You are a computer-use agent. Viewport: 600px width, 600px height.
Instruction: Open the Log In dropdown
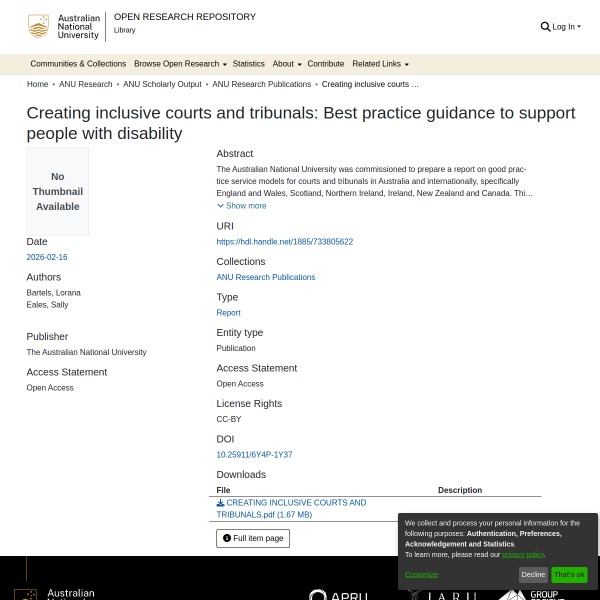pyautogui.click(x=566, y=27)
